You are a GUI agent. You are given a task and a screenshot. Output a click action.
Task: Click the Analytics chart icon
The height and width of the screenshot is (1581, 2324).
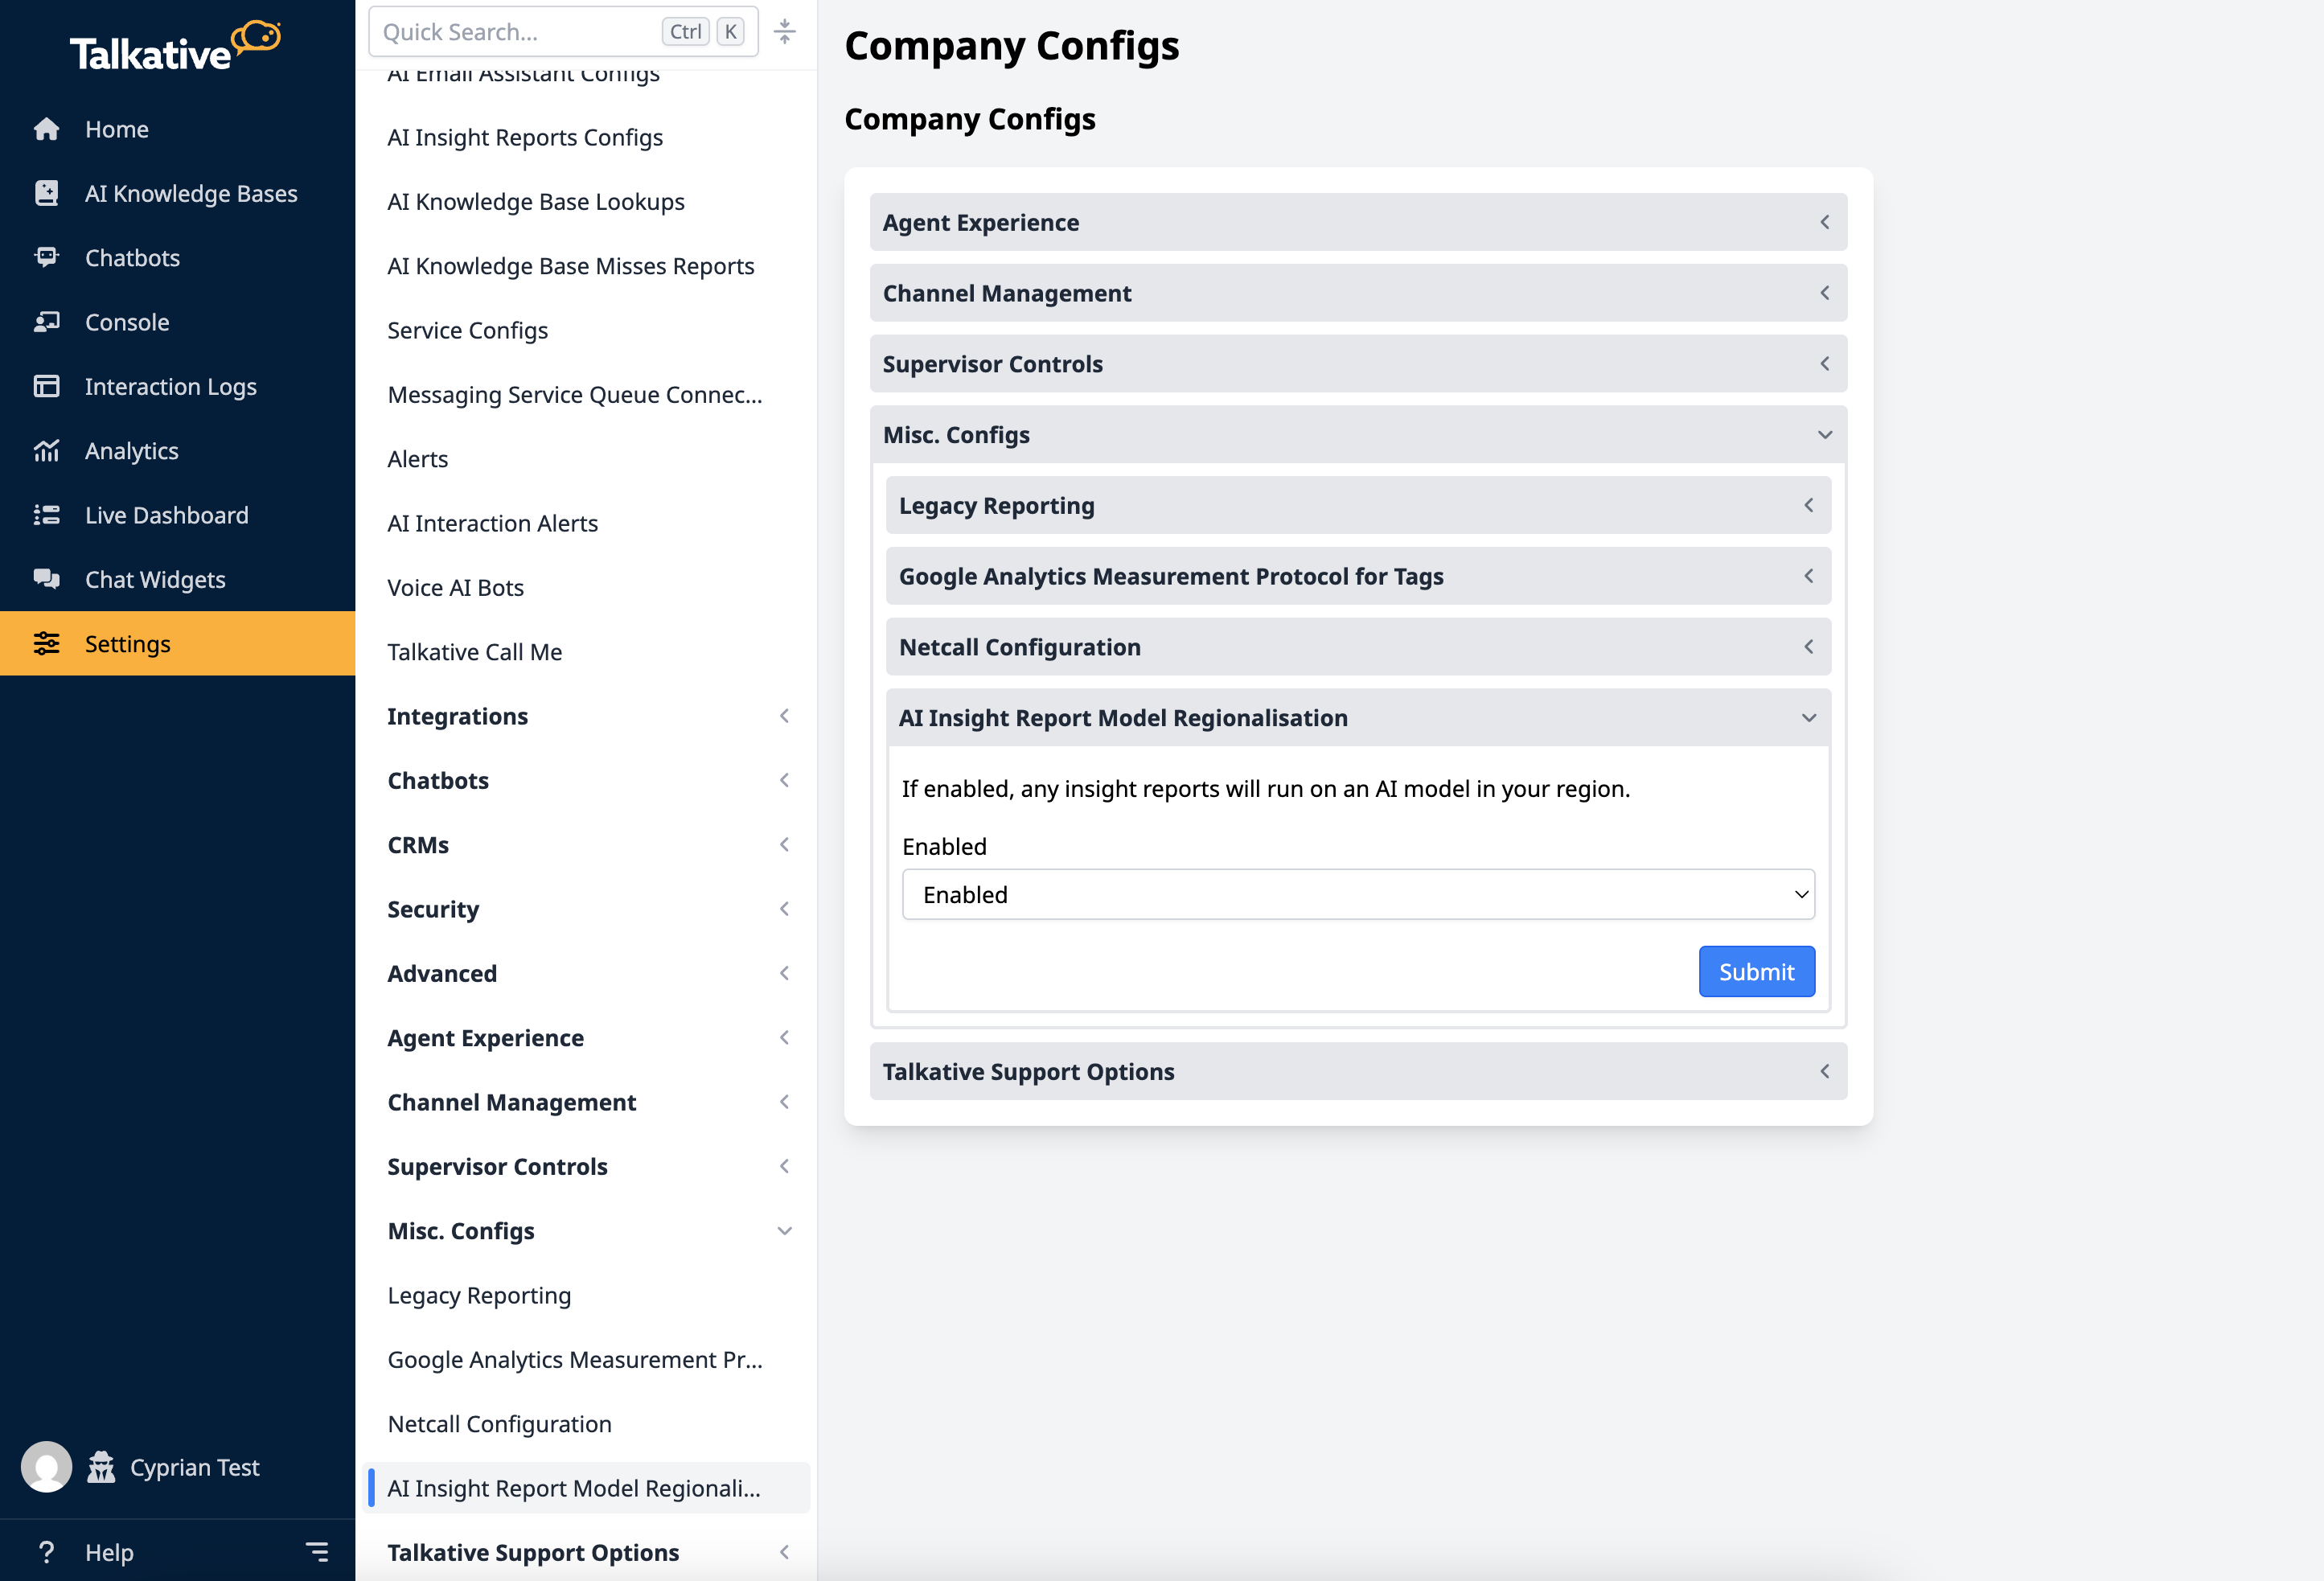point(46,451)
